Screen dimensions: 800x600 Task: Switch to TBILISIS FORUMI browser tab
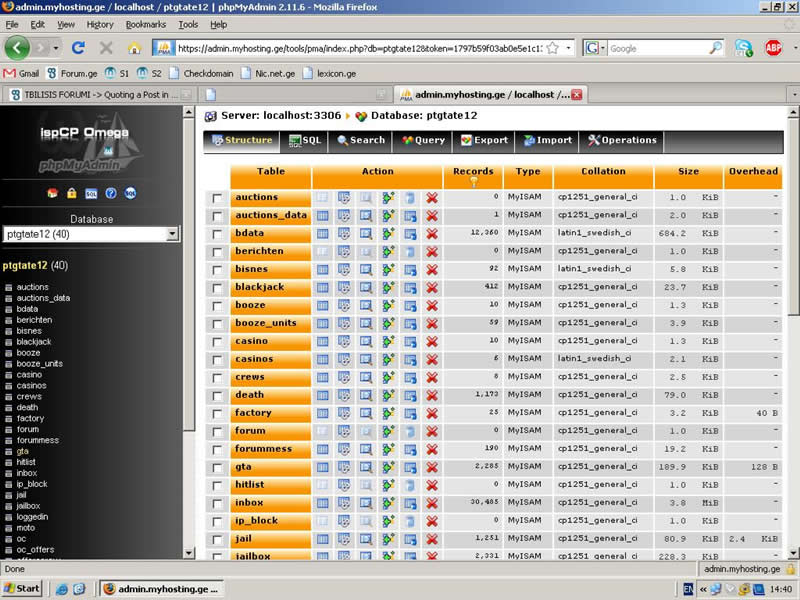tap(99, 94)
